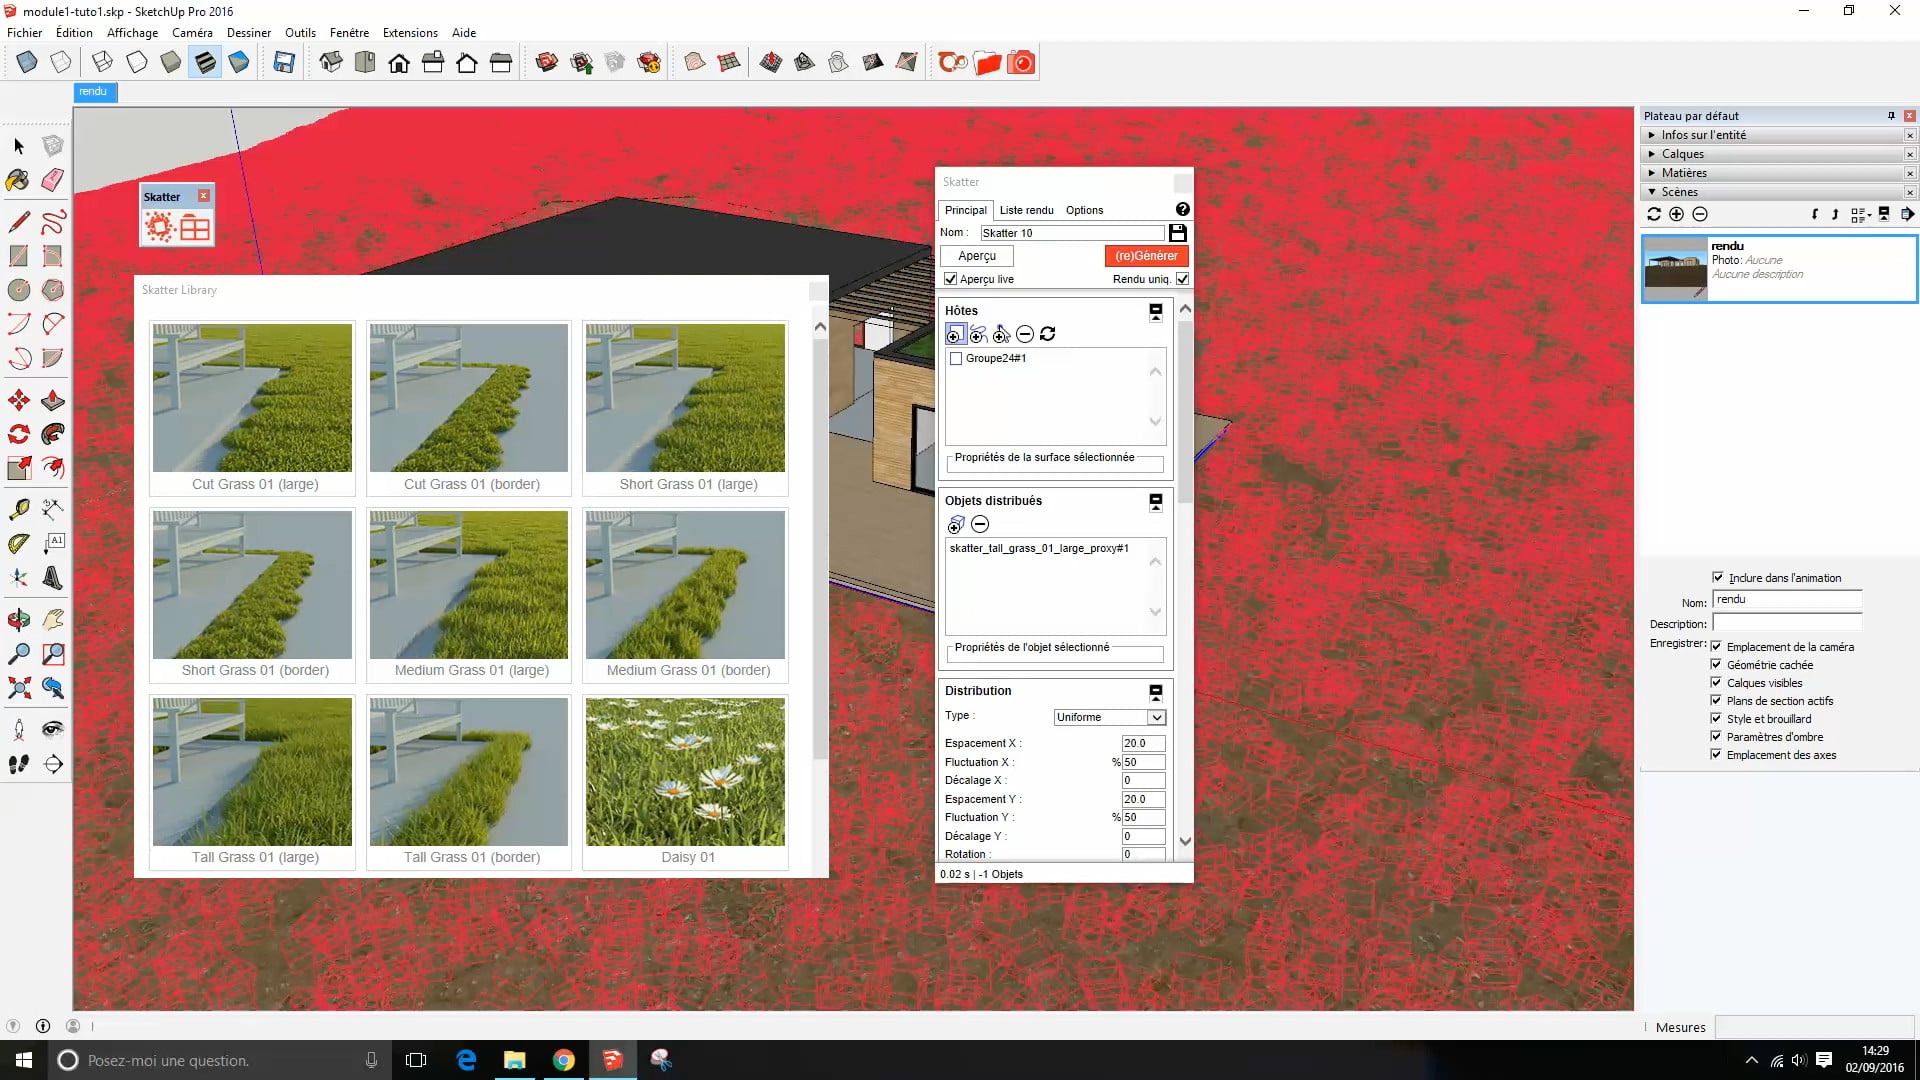Screen dimensions: 1920x1080
Task: Select the Paint Bucket tool
Action: pyautogui.click(x=19, y=180)
